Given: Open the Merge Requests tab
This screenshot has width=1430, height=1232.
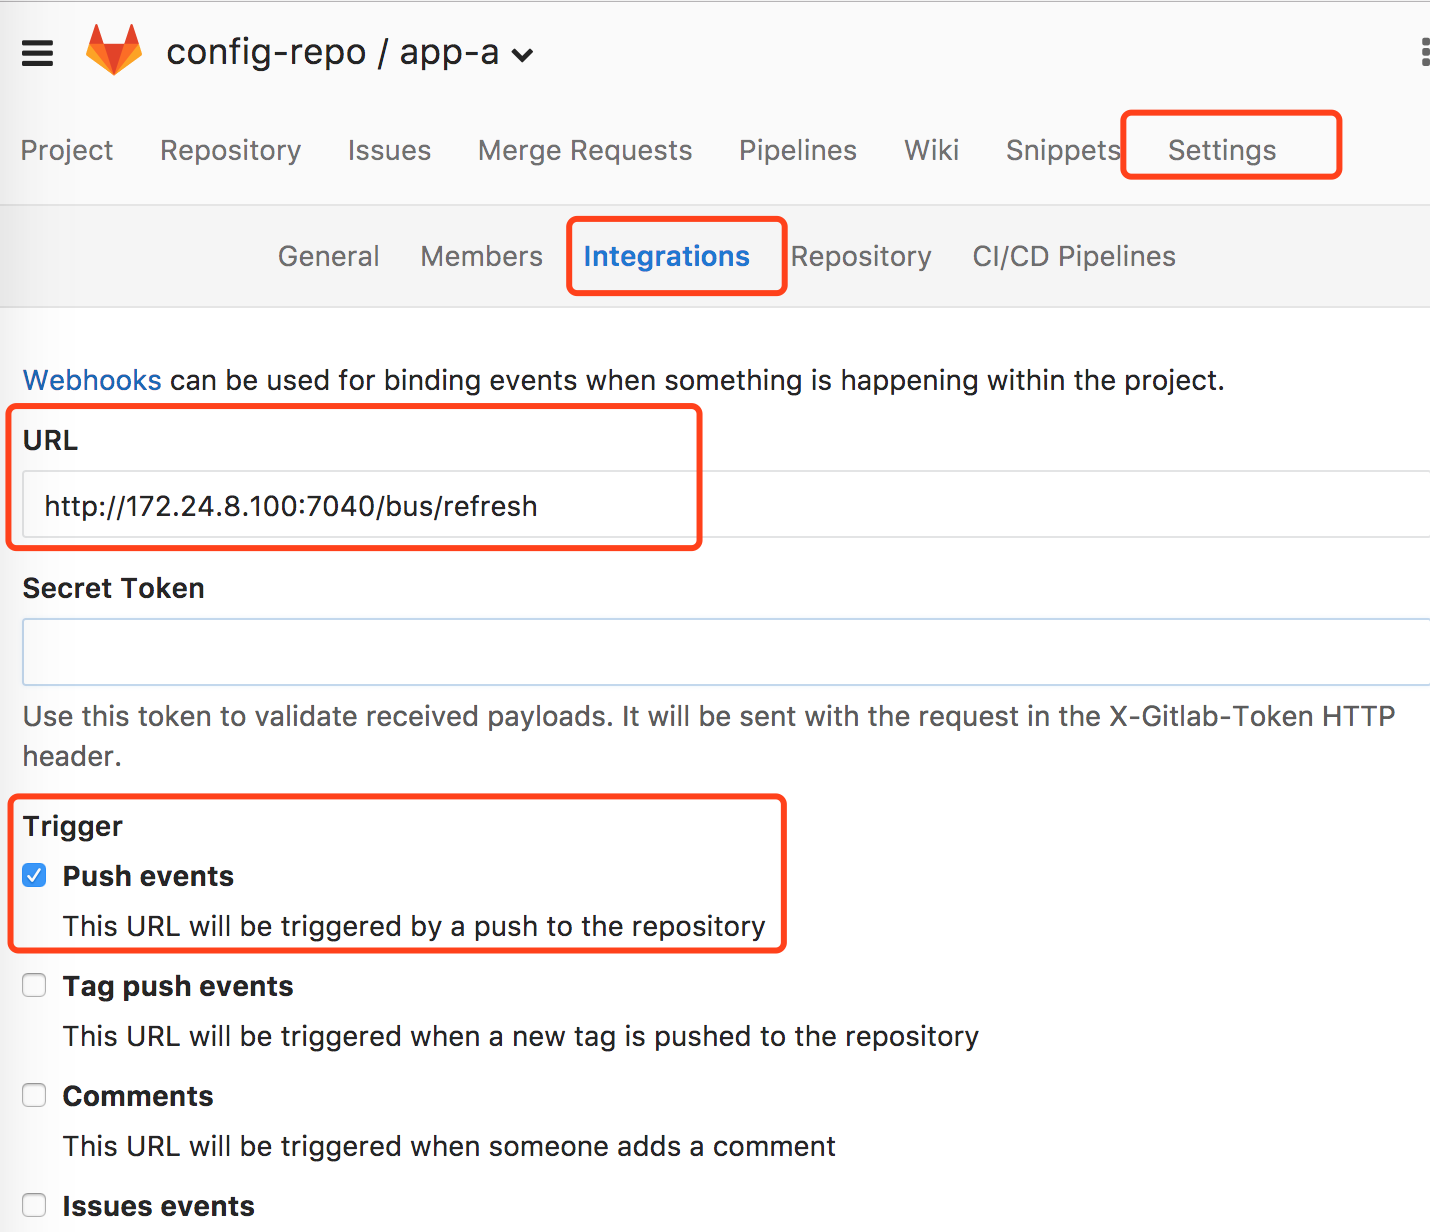Looking at the screenshot, I should tap(584, 150).
